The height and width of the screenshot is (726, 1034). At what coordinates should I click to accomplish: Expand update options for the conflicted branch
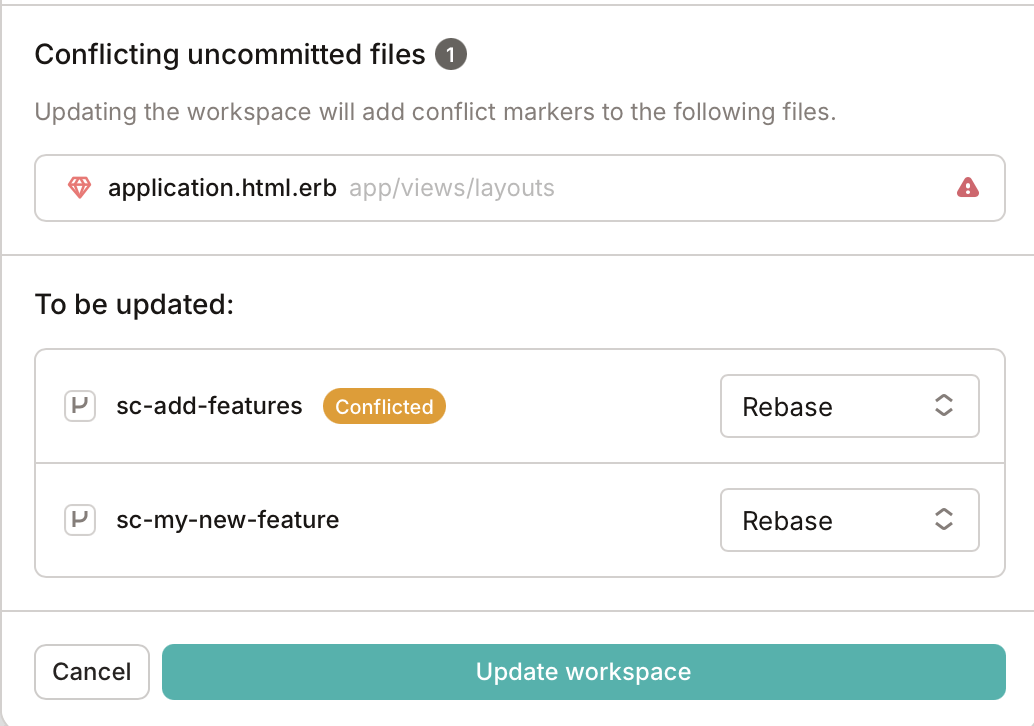click(849, 406)
